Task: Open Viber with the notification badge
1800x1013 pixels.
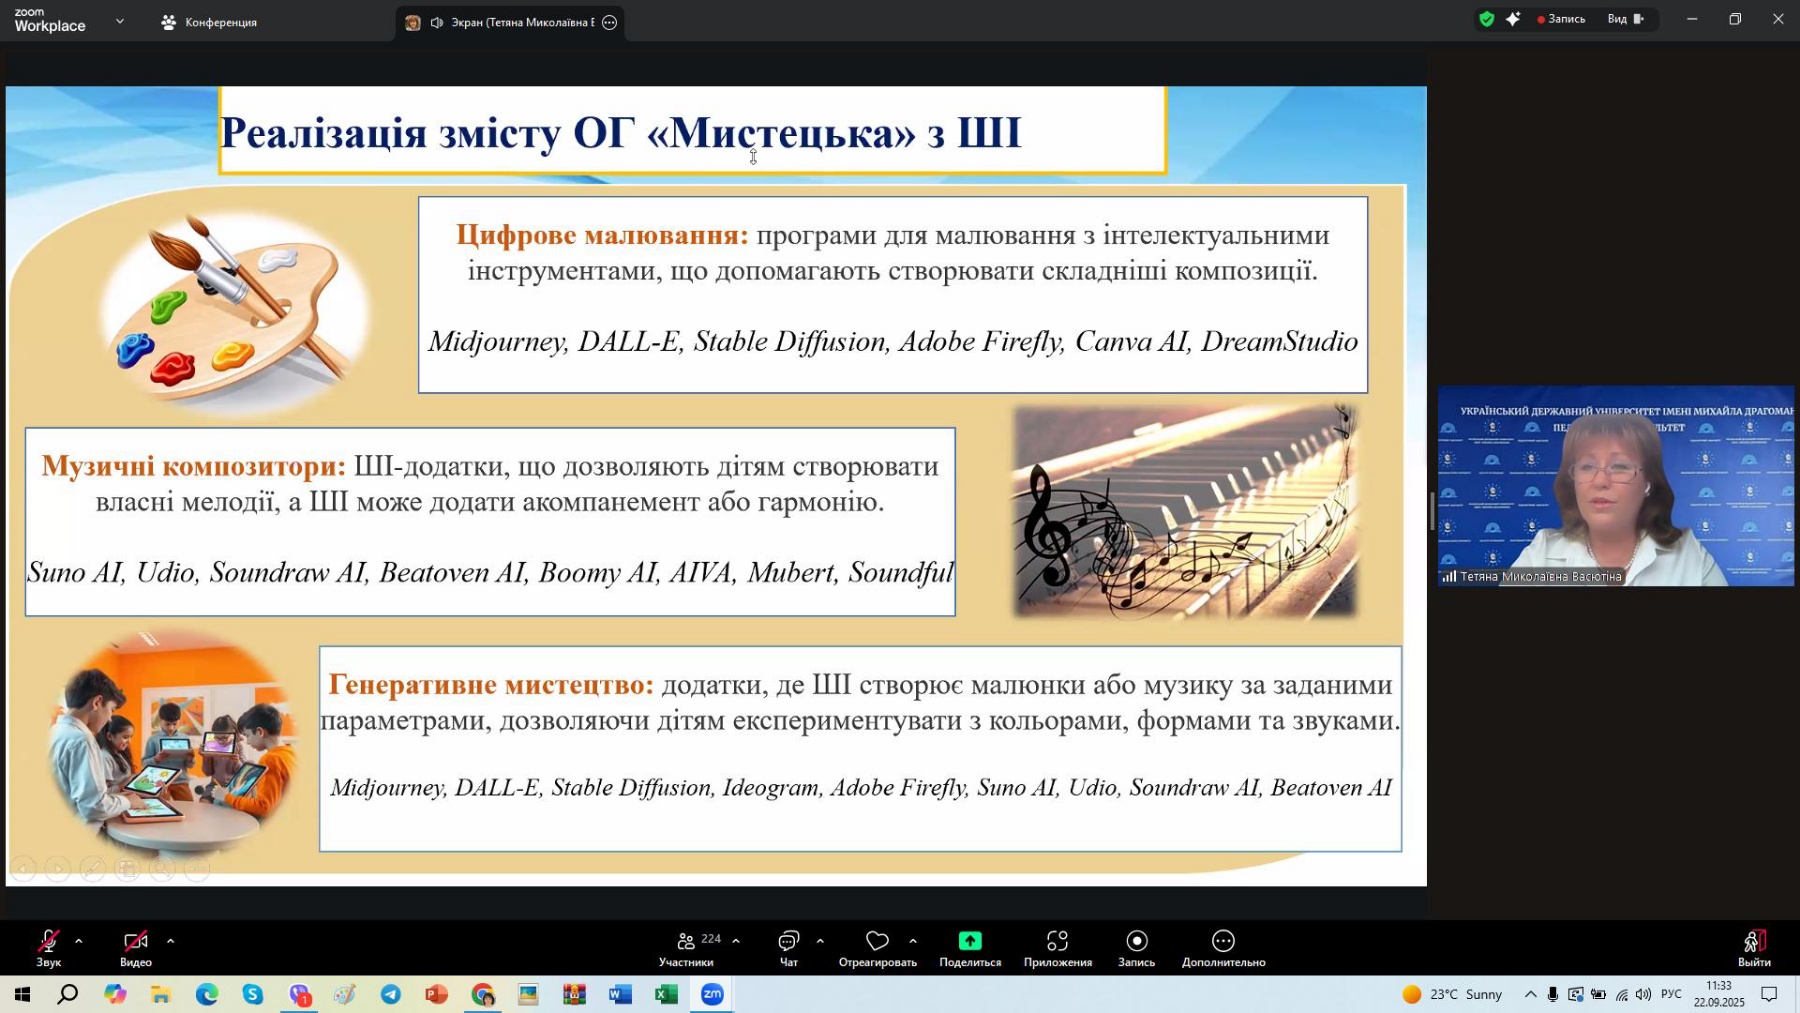Action: pyautogui.click(x=300, y=994)
